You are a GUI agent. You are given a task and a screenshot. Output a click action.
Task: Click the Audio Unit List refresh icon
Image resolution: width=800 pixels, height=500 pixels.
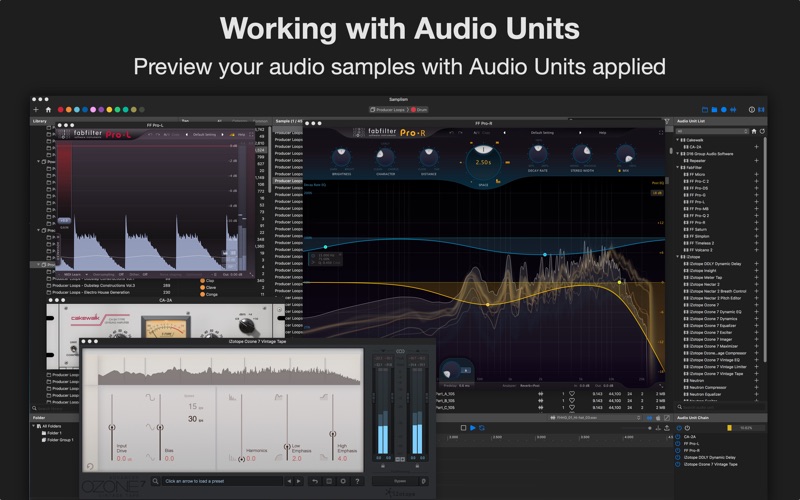click(x=762, y=132)
